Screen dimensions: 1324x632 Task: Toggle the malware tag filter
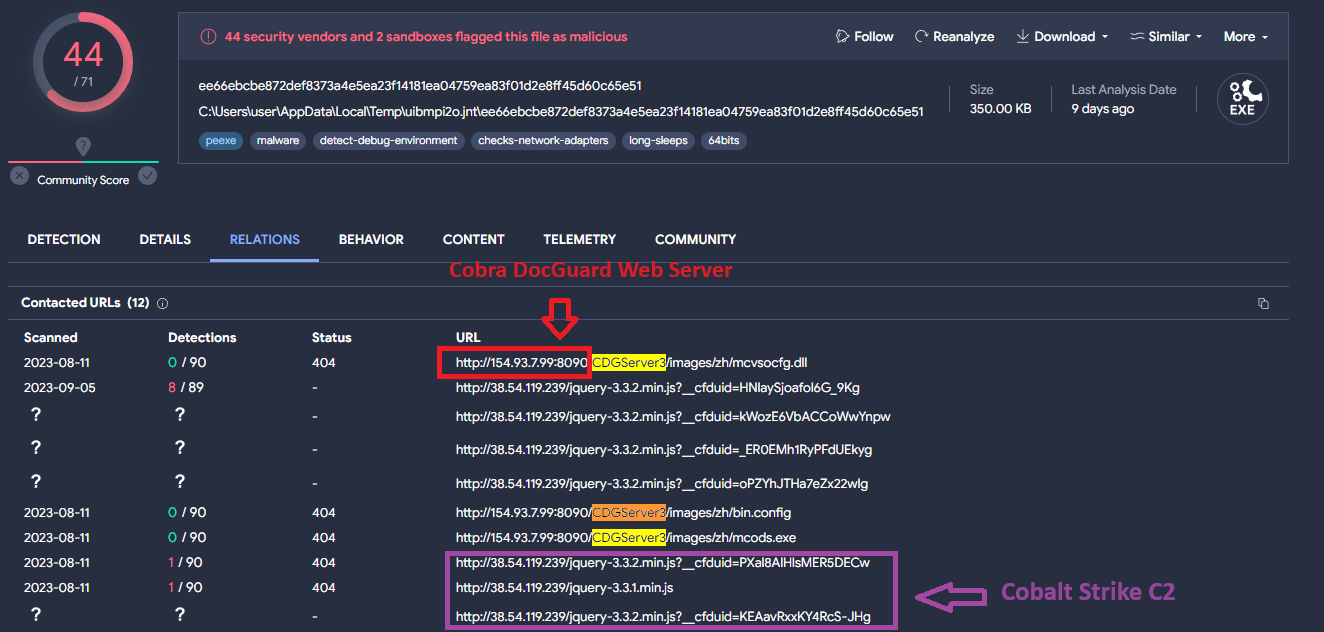tap(277, 140)
